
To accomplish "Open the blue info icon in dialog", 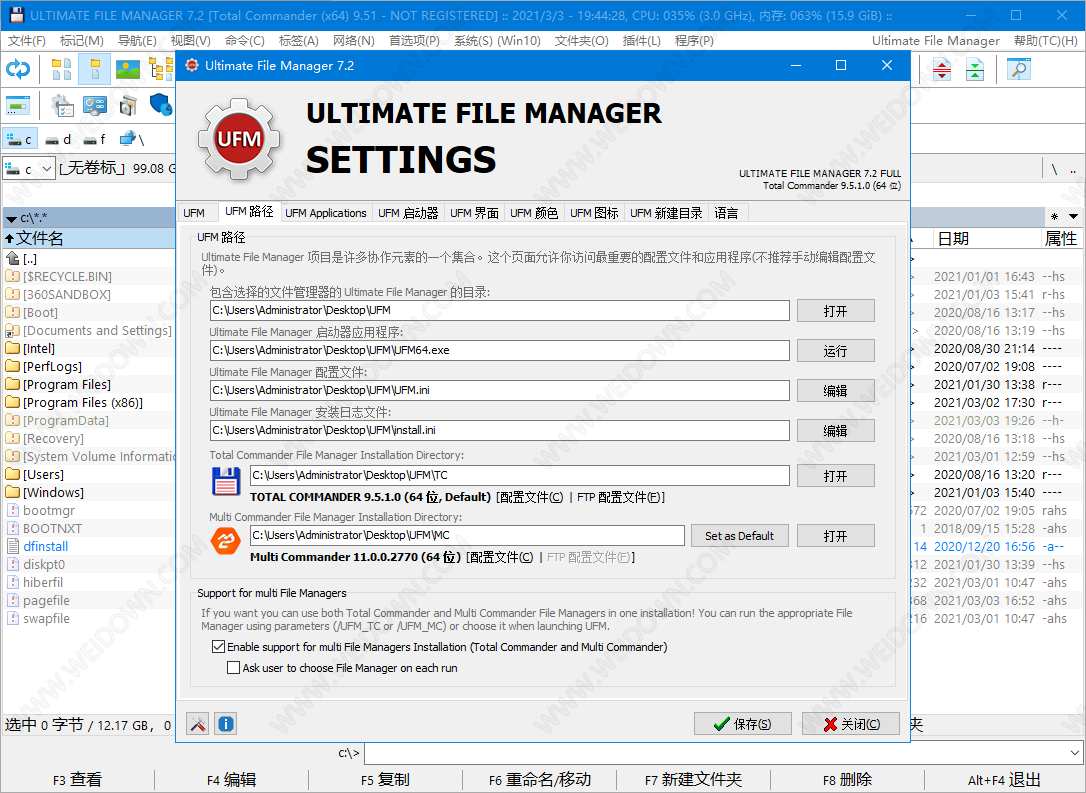I will (x=226, y=724).
